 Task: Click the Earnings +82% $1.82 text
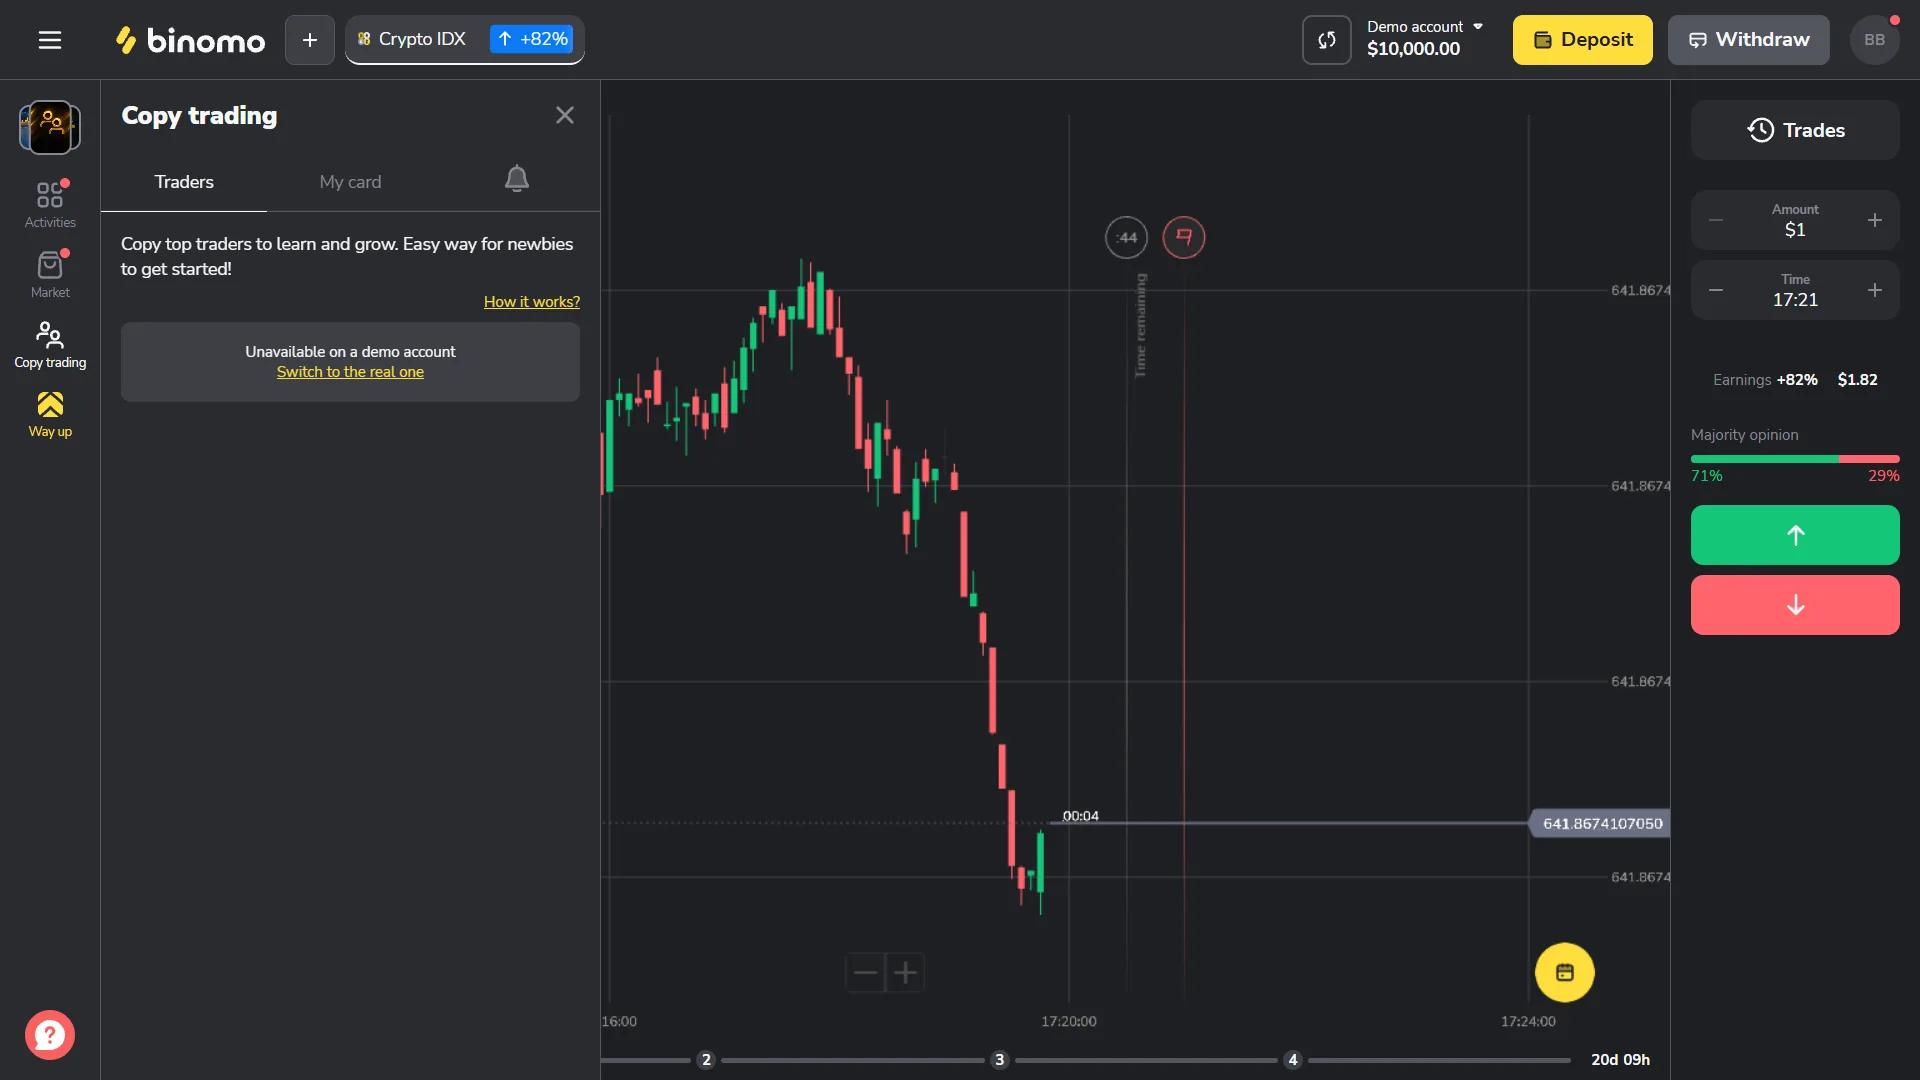(x=1795, y=380)
